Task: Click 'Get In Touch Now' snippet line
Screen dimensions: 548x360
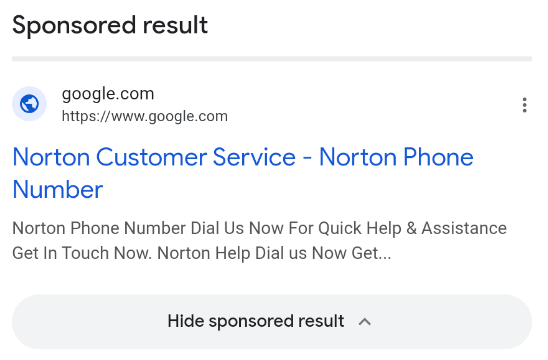Action: tap(82, 253)
